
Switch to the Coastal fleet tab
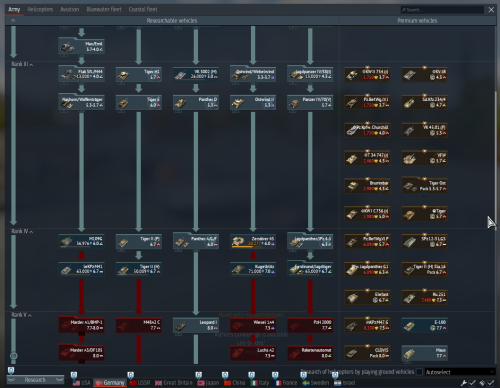(143, 9)
